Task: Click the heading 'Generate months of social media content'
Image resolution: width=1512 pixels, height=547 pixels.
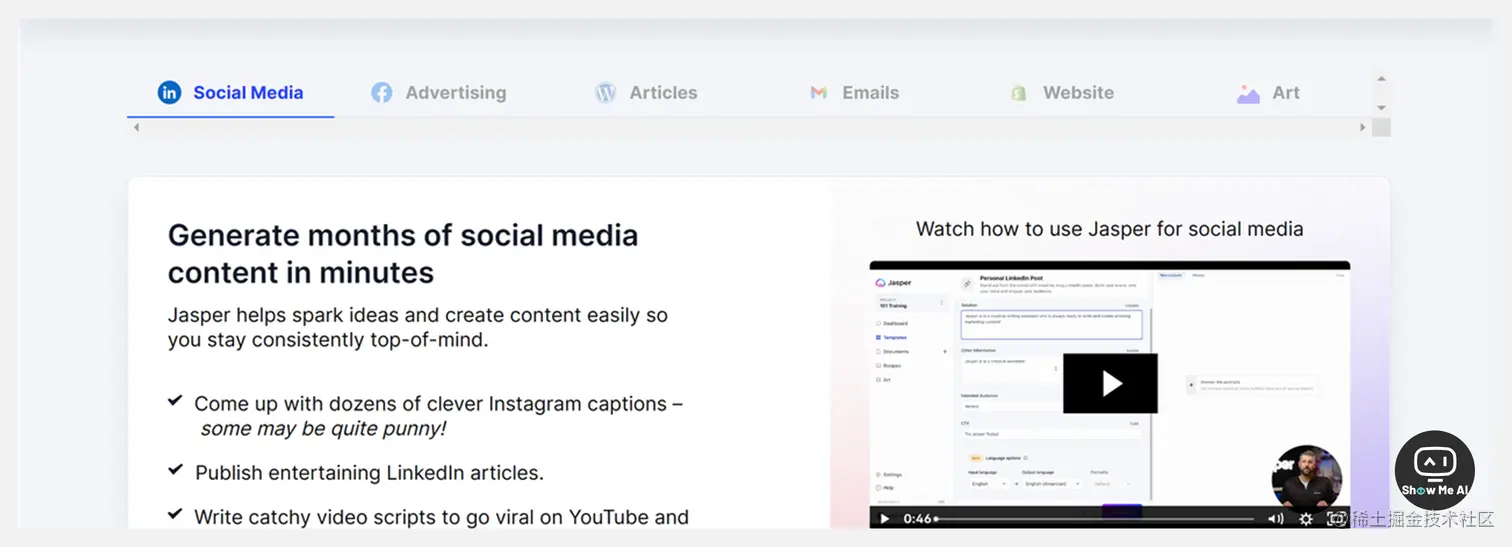Action: (403, 254)
